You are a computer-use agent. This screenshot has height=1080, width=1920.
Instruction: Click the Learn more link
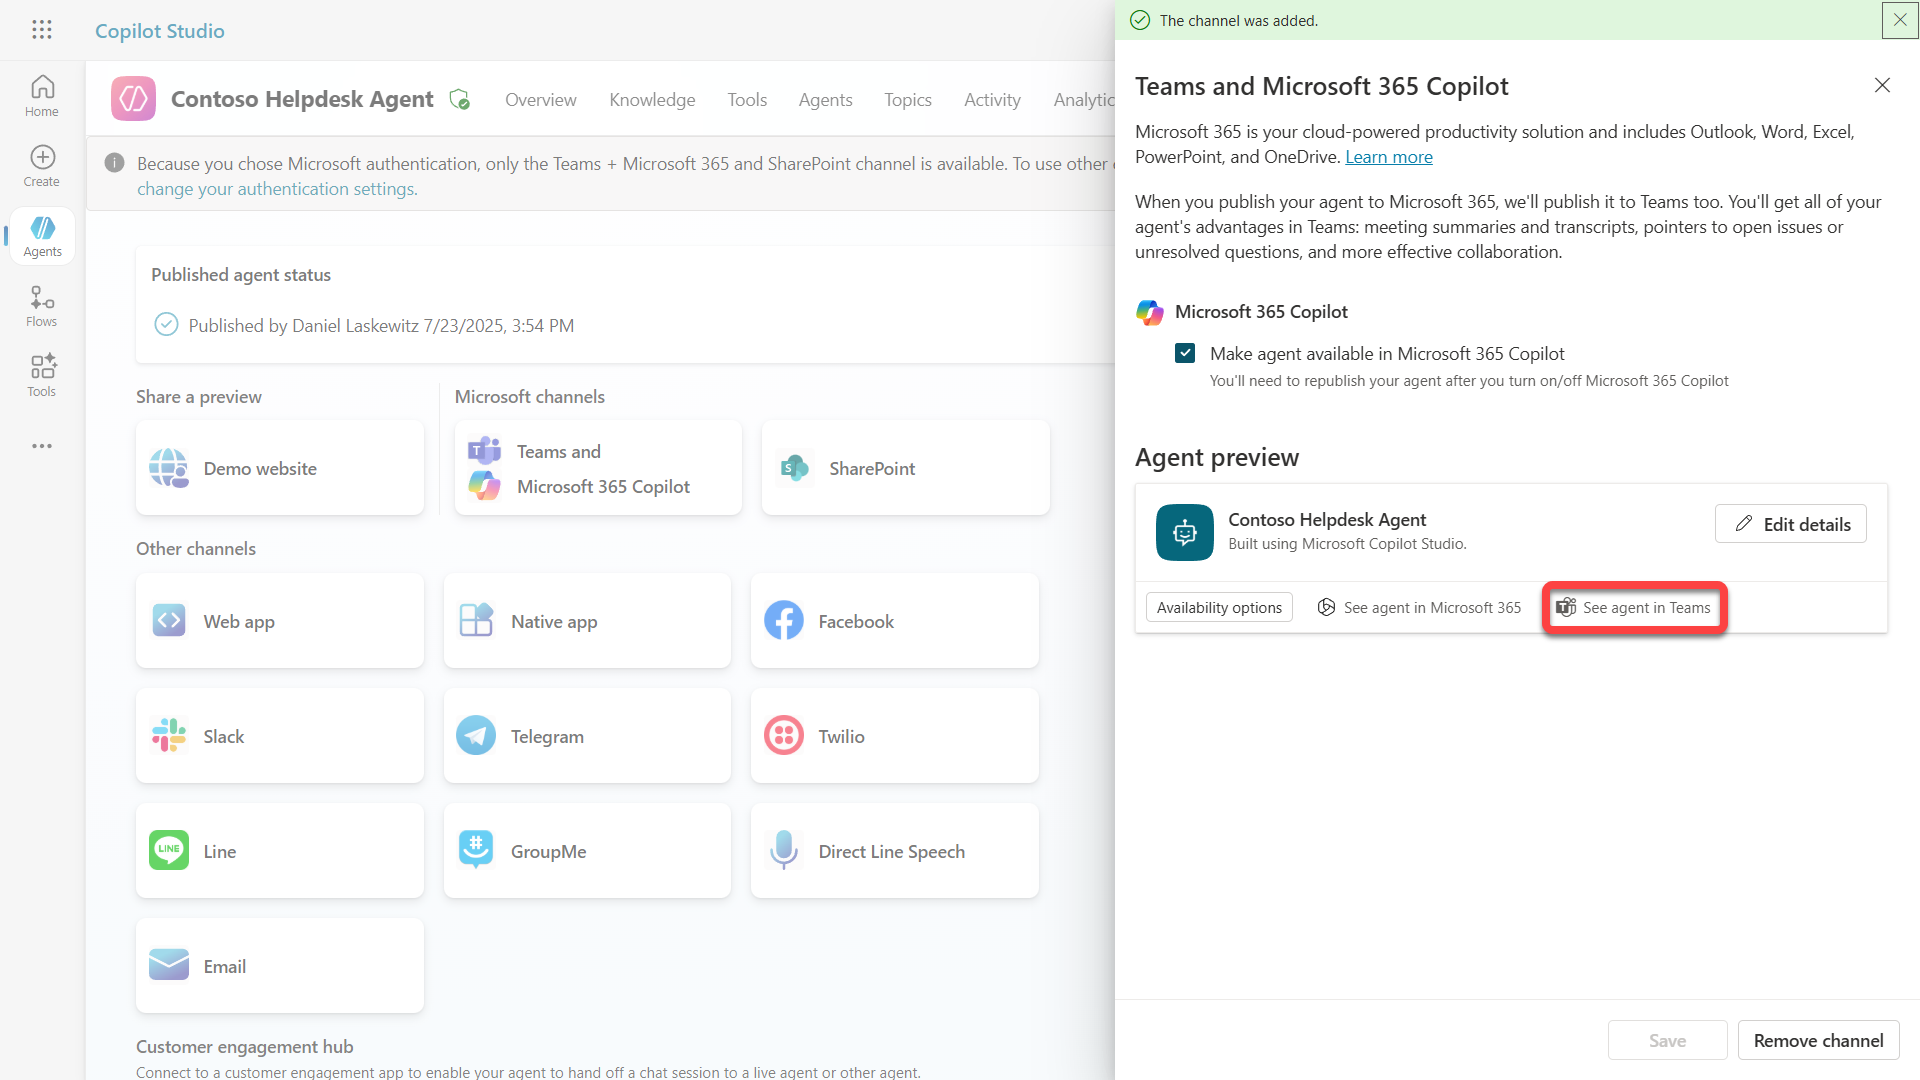pos(1388,157)
